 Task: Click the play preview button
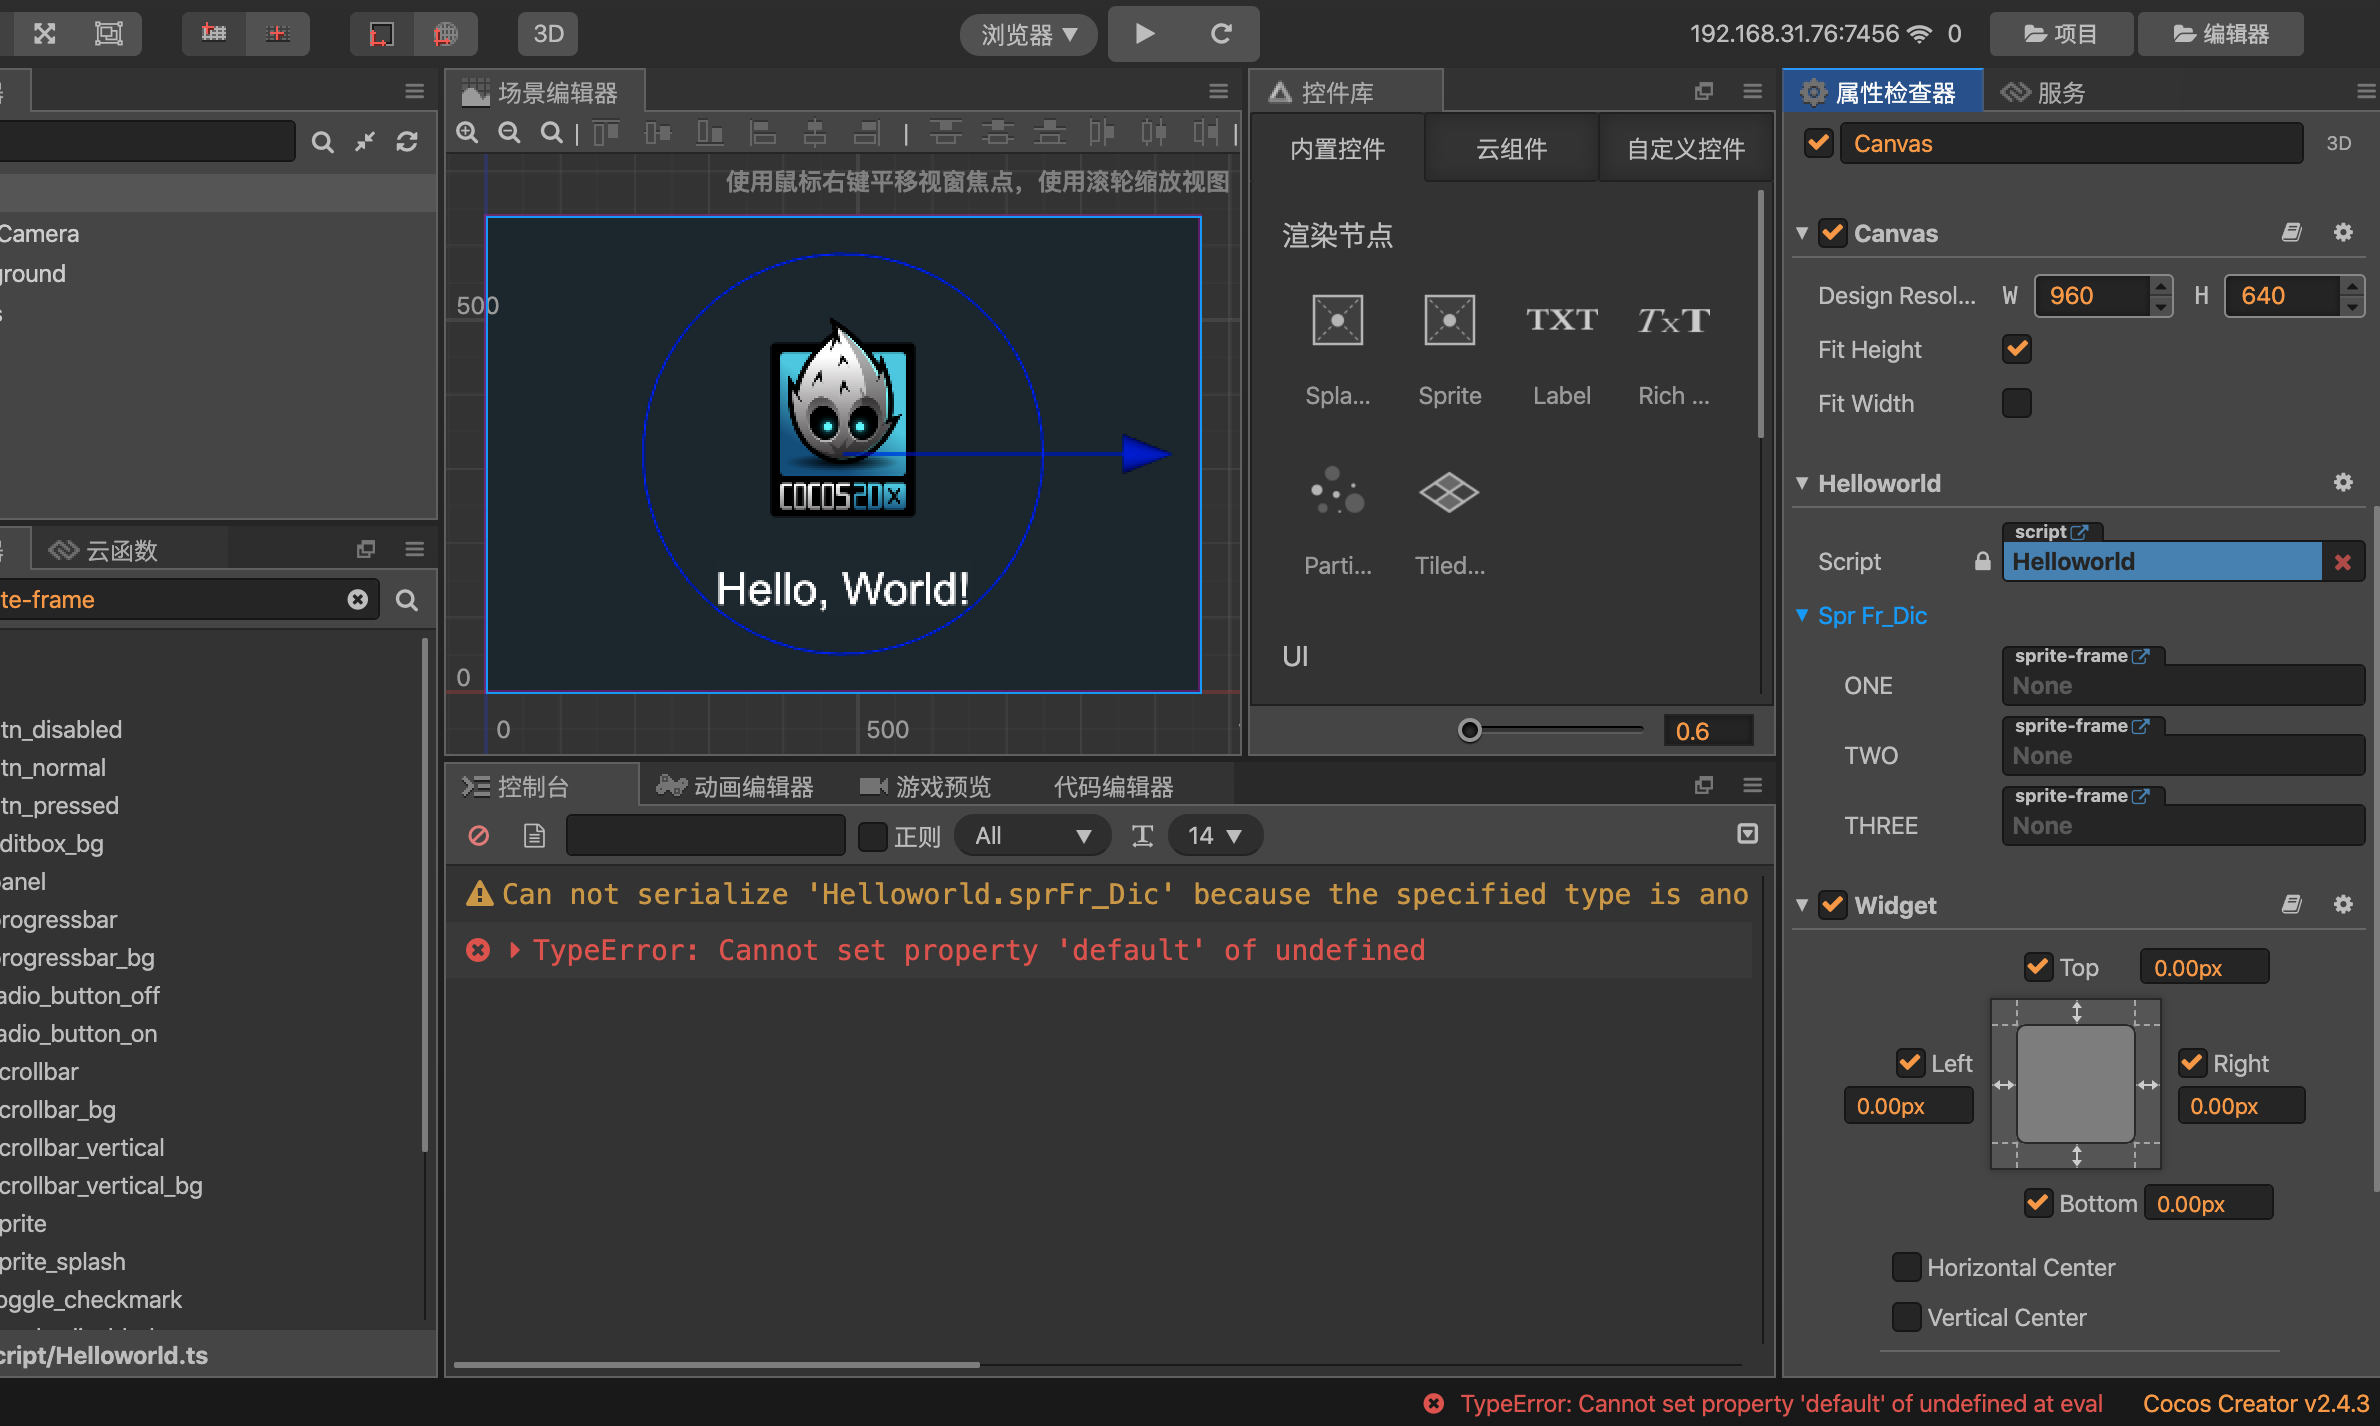1145,34
